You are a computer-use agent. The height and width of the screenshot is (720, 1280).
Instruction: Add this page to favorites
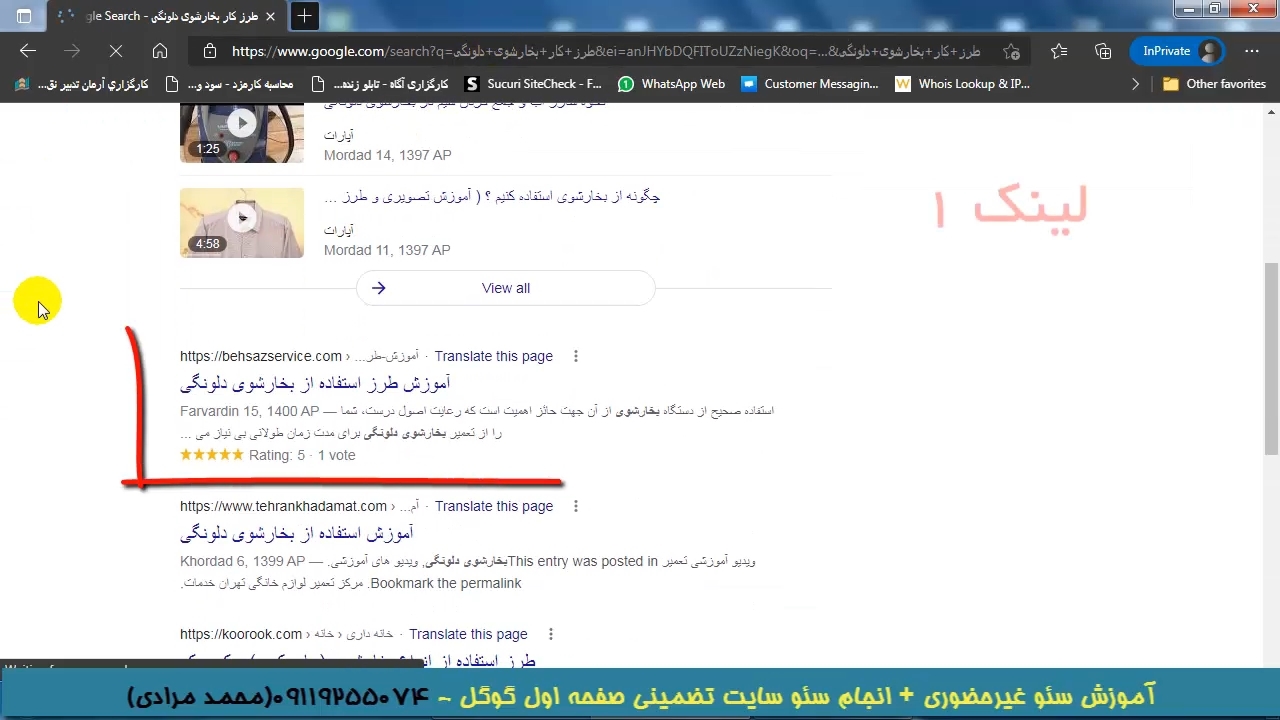[x=1012, y=51]
